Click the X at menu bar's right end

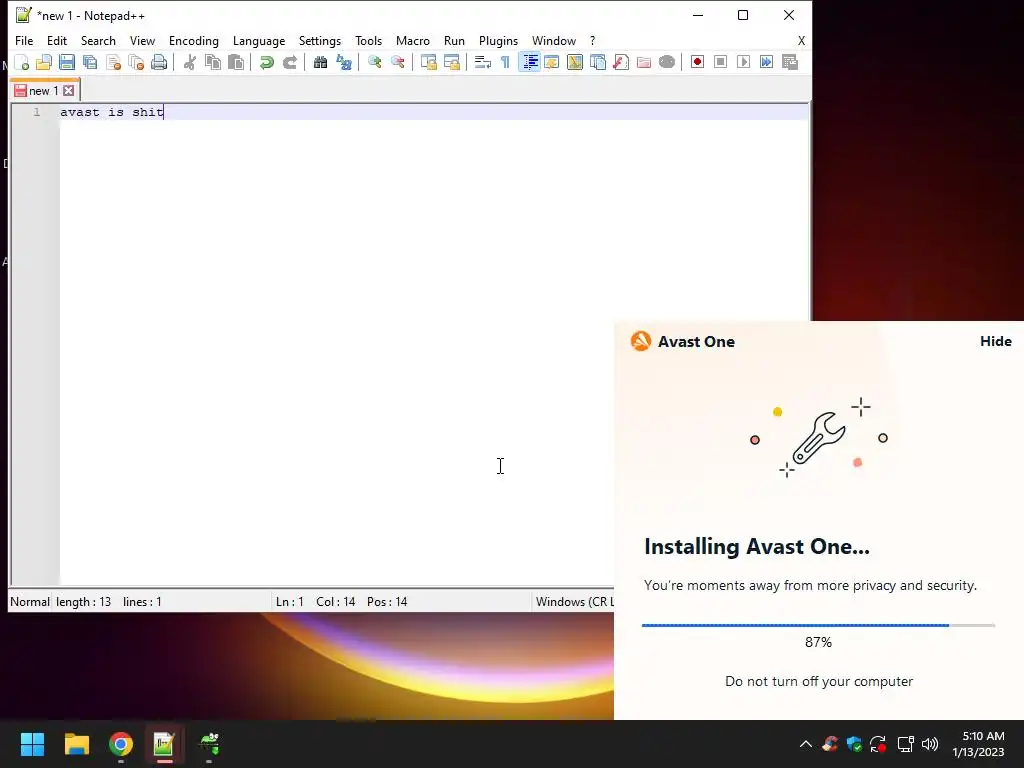[801, 40]
